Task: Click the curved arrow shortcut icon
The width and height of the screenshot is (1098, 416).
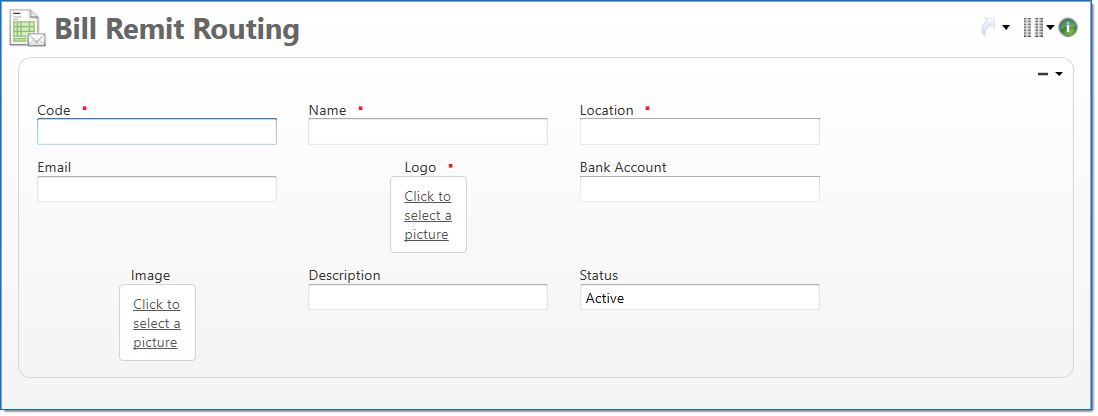Action: 989,28
